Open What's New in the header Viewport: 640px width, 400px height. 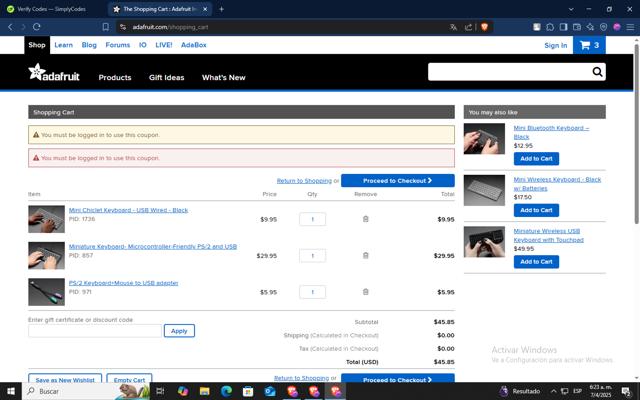224,78
